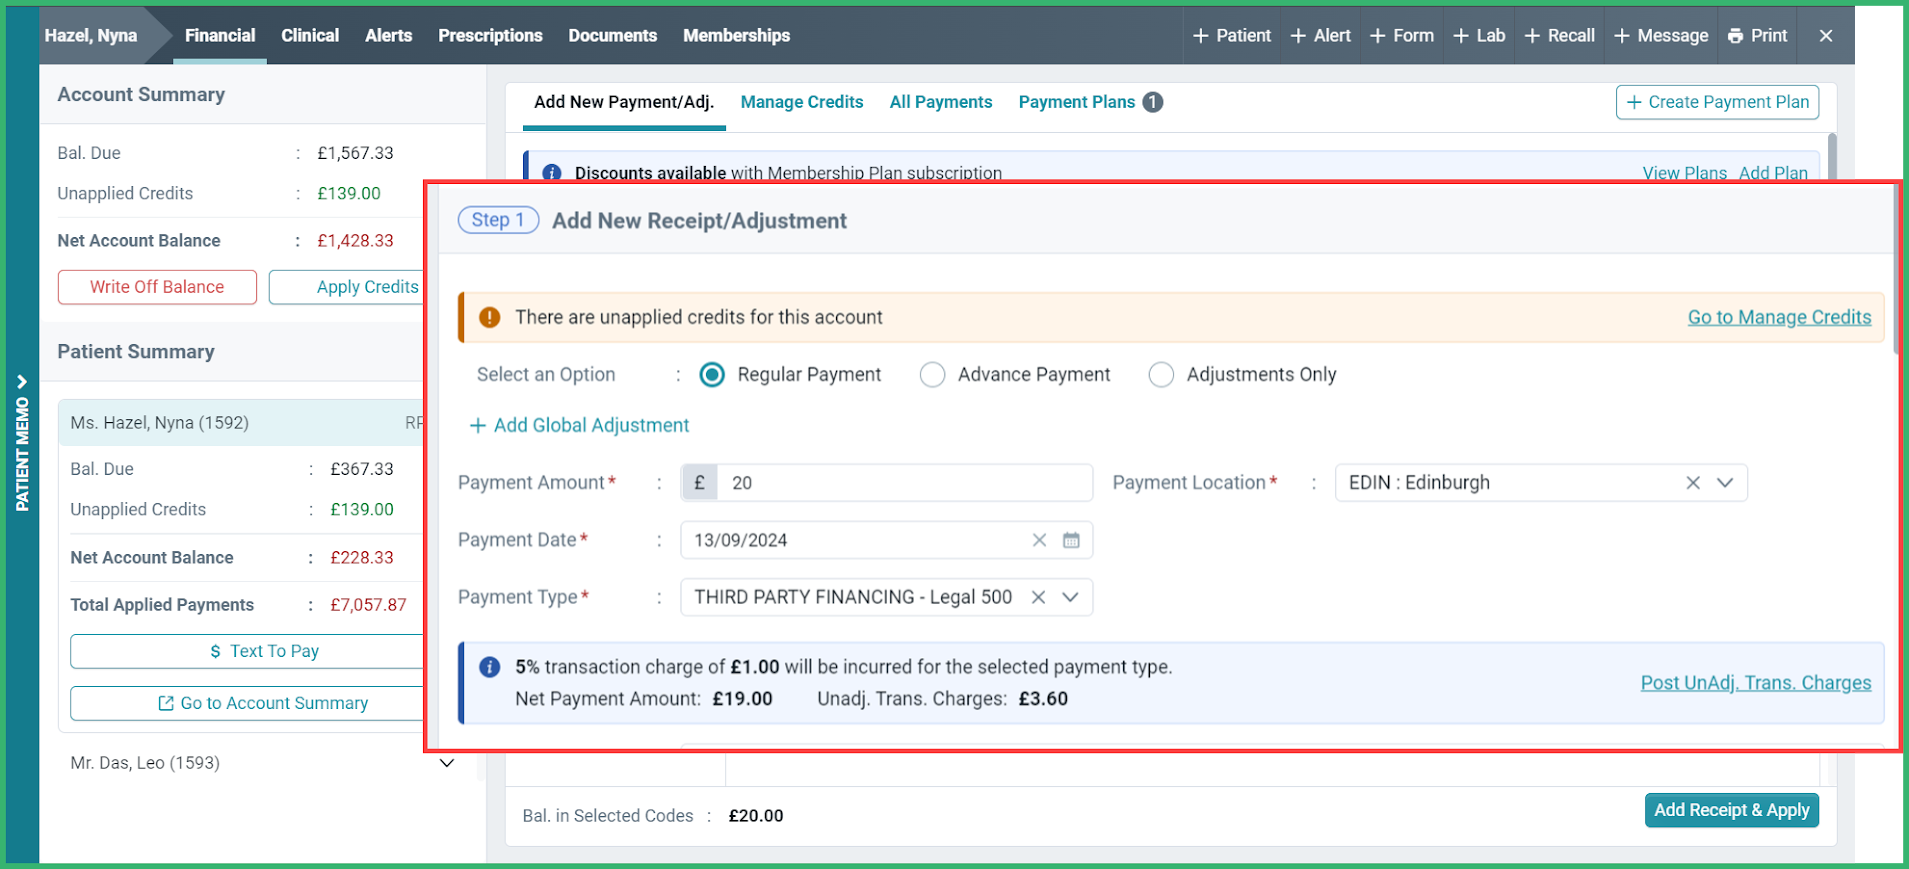
Task: Click the Net Account Balance £1,428.33 value
Action: point(355,241)
